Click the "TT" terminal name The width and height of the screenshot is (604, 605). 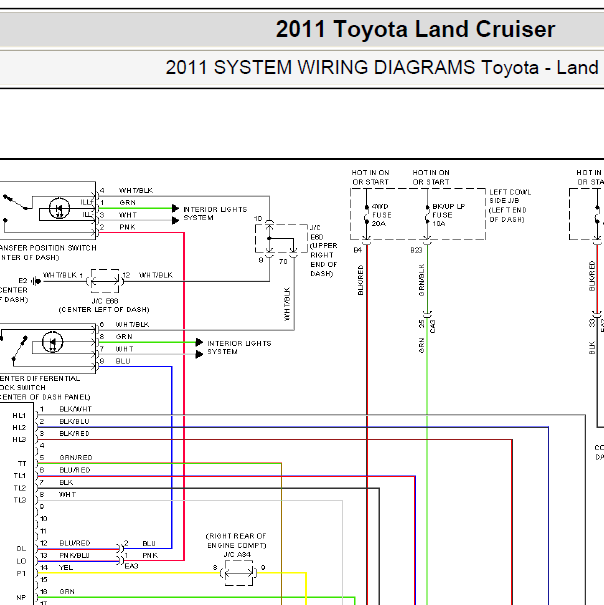coord(22,463)
